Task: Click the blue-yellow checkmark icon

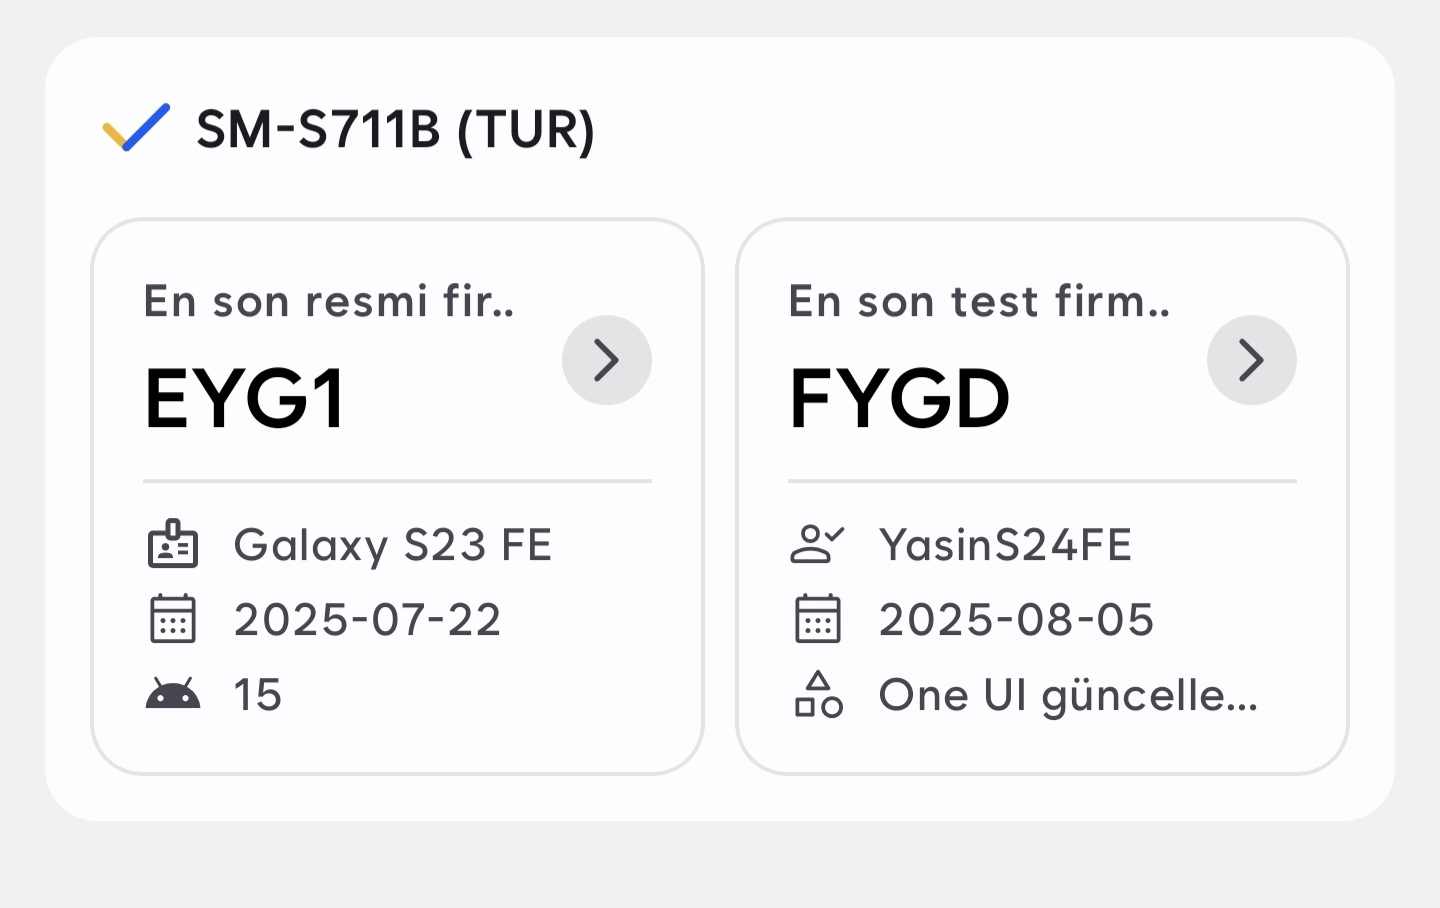Action: (136, 128)
